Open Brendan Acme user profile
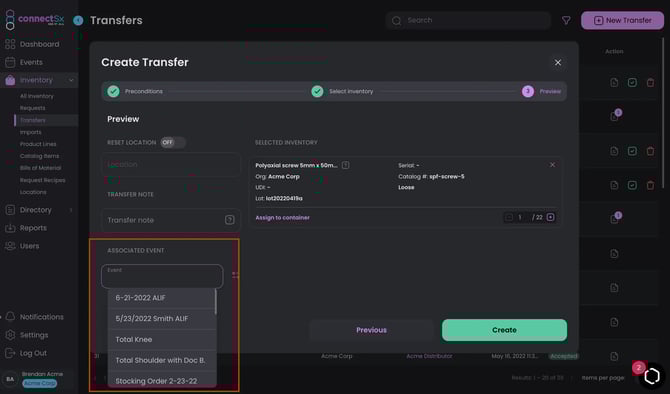Screen dimensions: 670x394 (x=42, y=374)
